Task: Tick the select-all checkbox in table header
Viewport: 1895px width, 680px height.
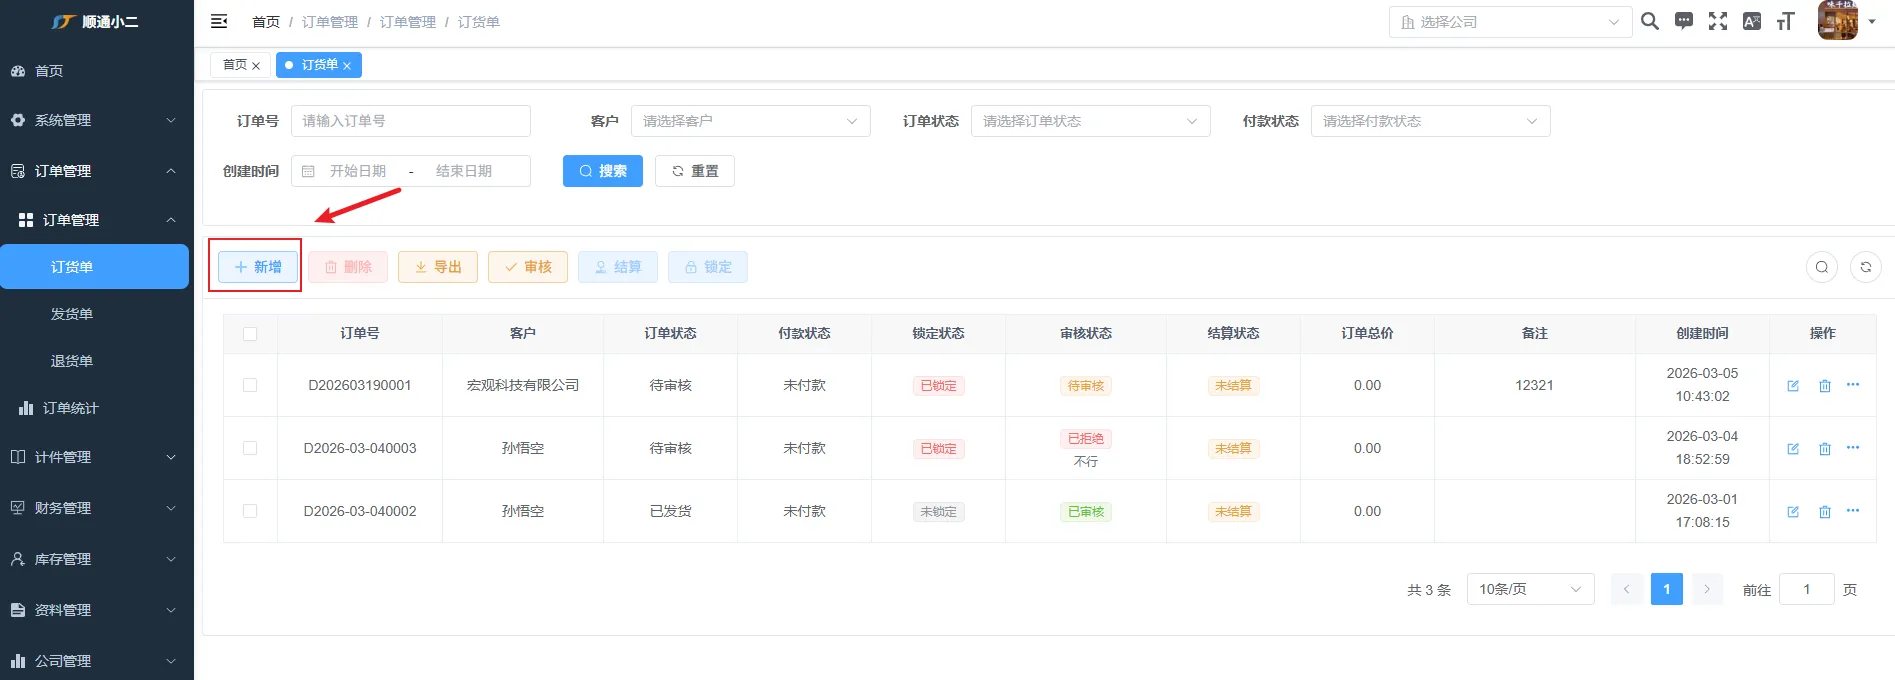Action: coord(250,334)
